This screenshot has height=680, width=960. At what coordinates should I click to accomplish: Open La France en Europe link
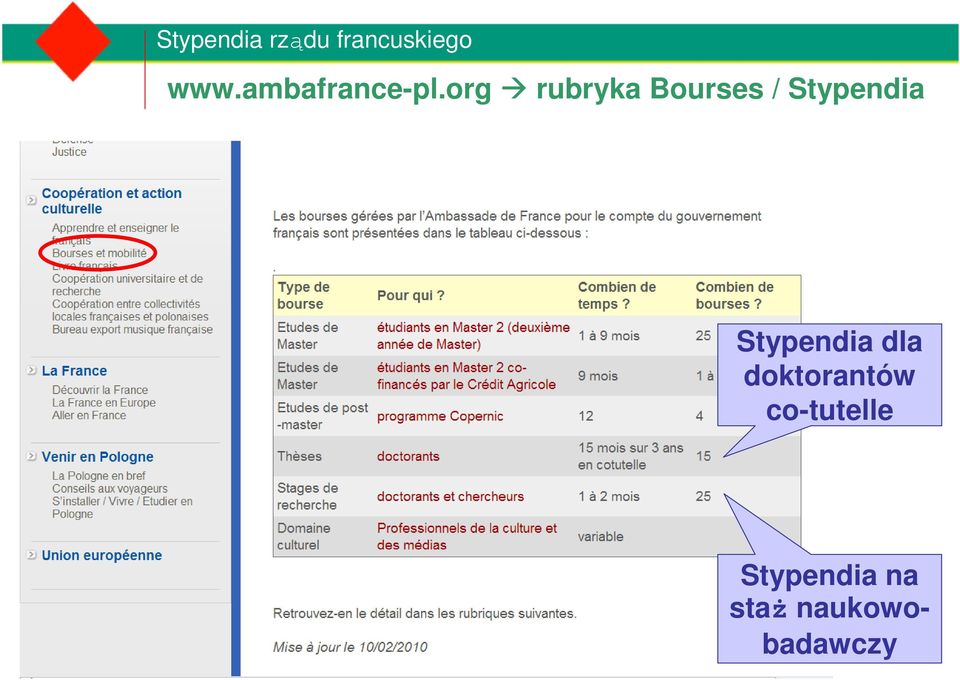click(103, 403)
